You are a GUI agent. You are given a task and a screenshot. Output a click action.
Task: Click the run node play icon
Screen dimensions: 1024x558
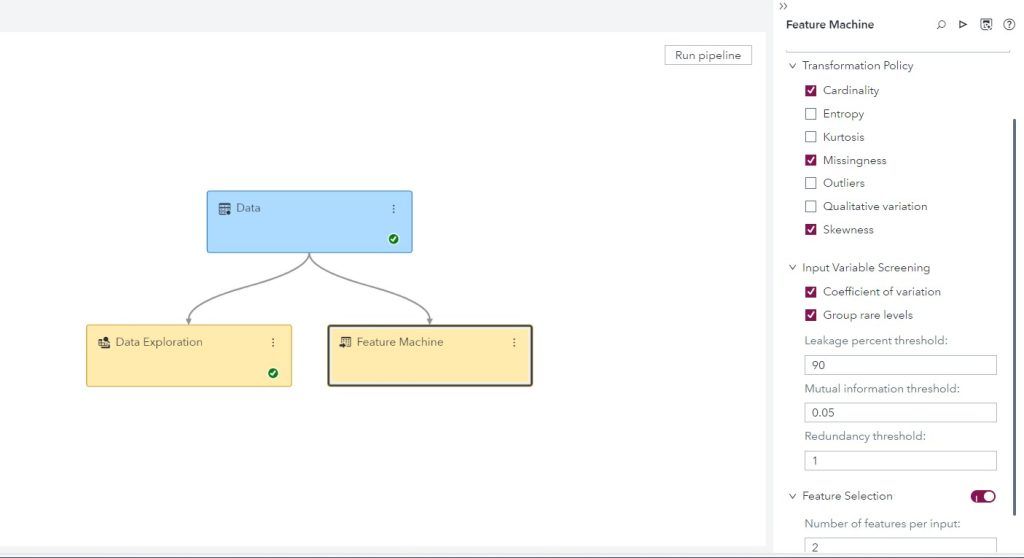[963, 25]
